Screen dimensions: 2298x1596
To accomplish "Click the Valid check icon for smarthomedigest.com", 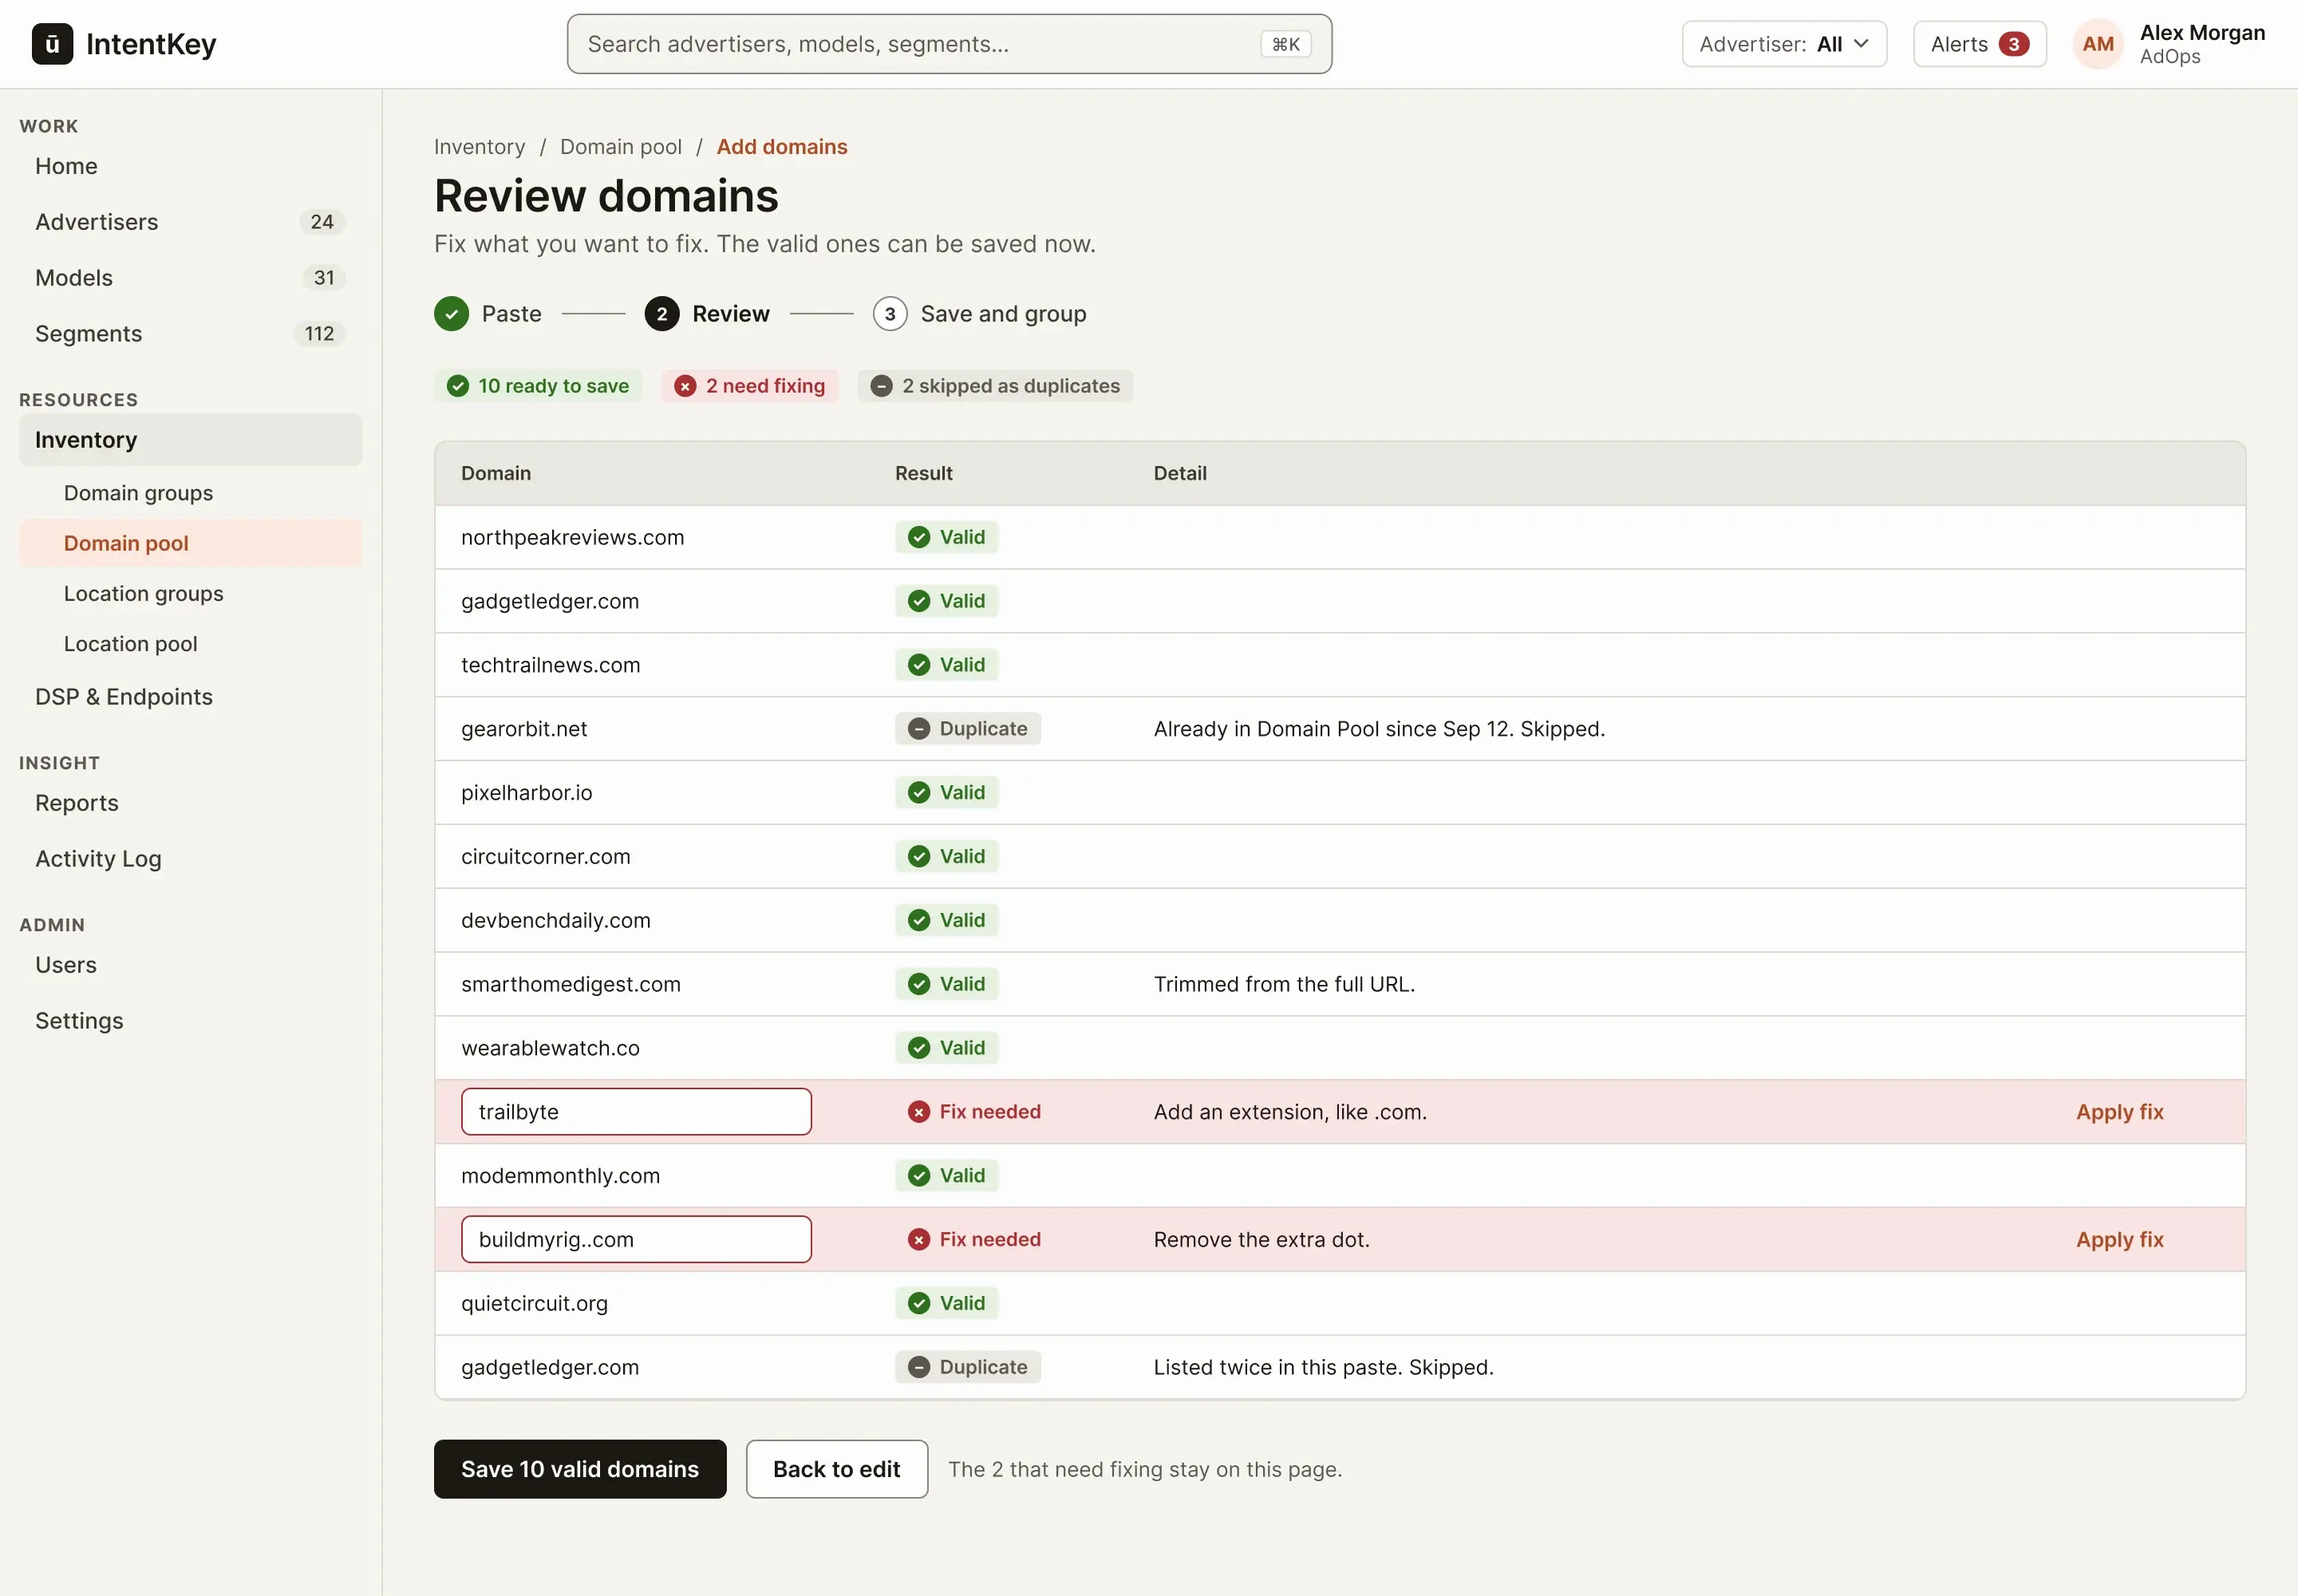I will tap(918, 984).
